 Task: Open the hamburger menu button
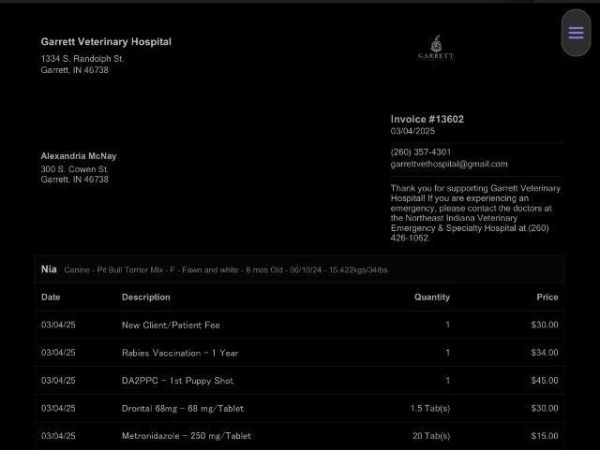tap(575, 33)
